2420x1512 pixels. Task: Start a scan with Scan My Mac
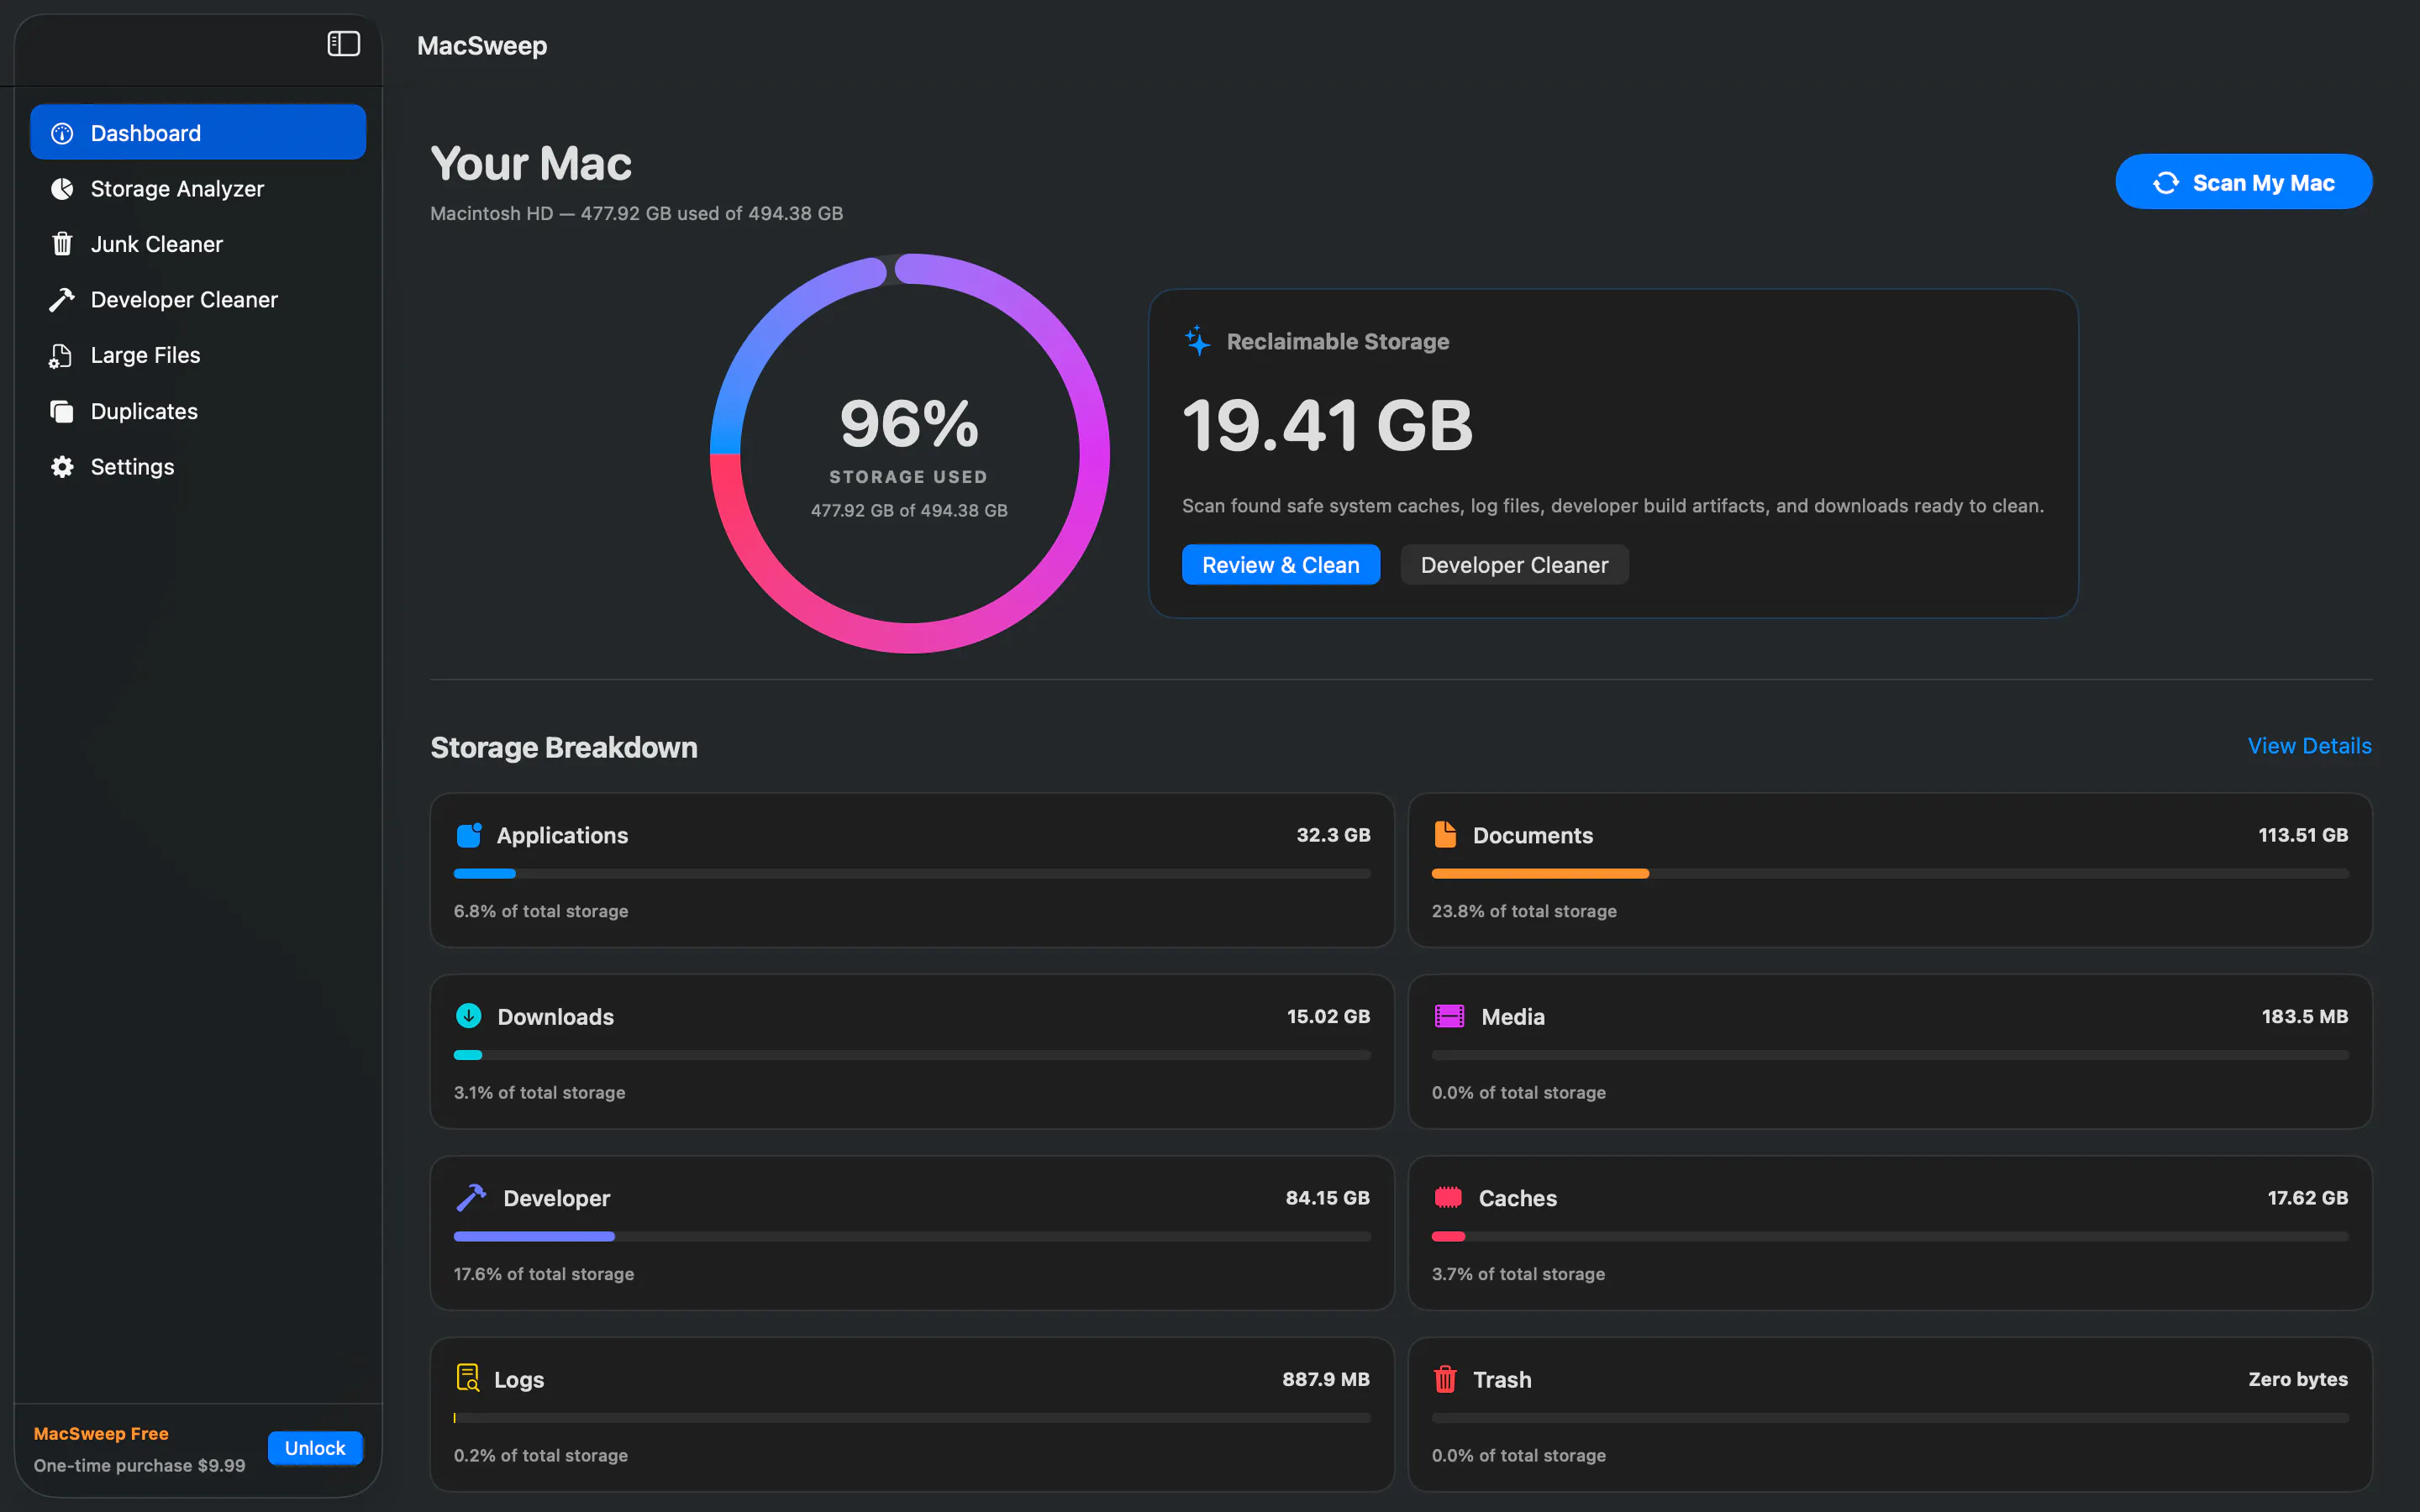click(2243, 182)
